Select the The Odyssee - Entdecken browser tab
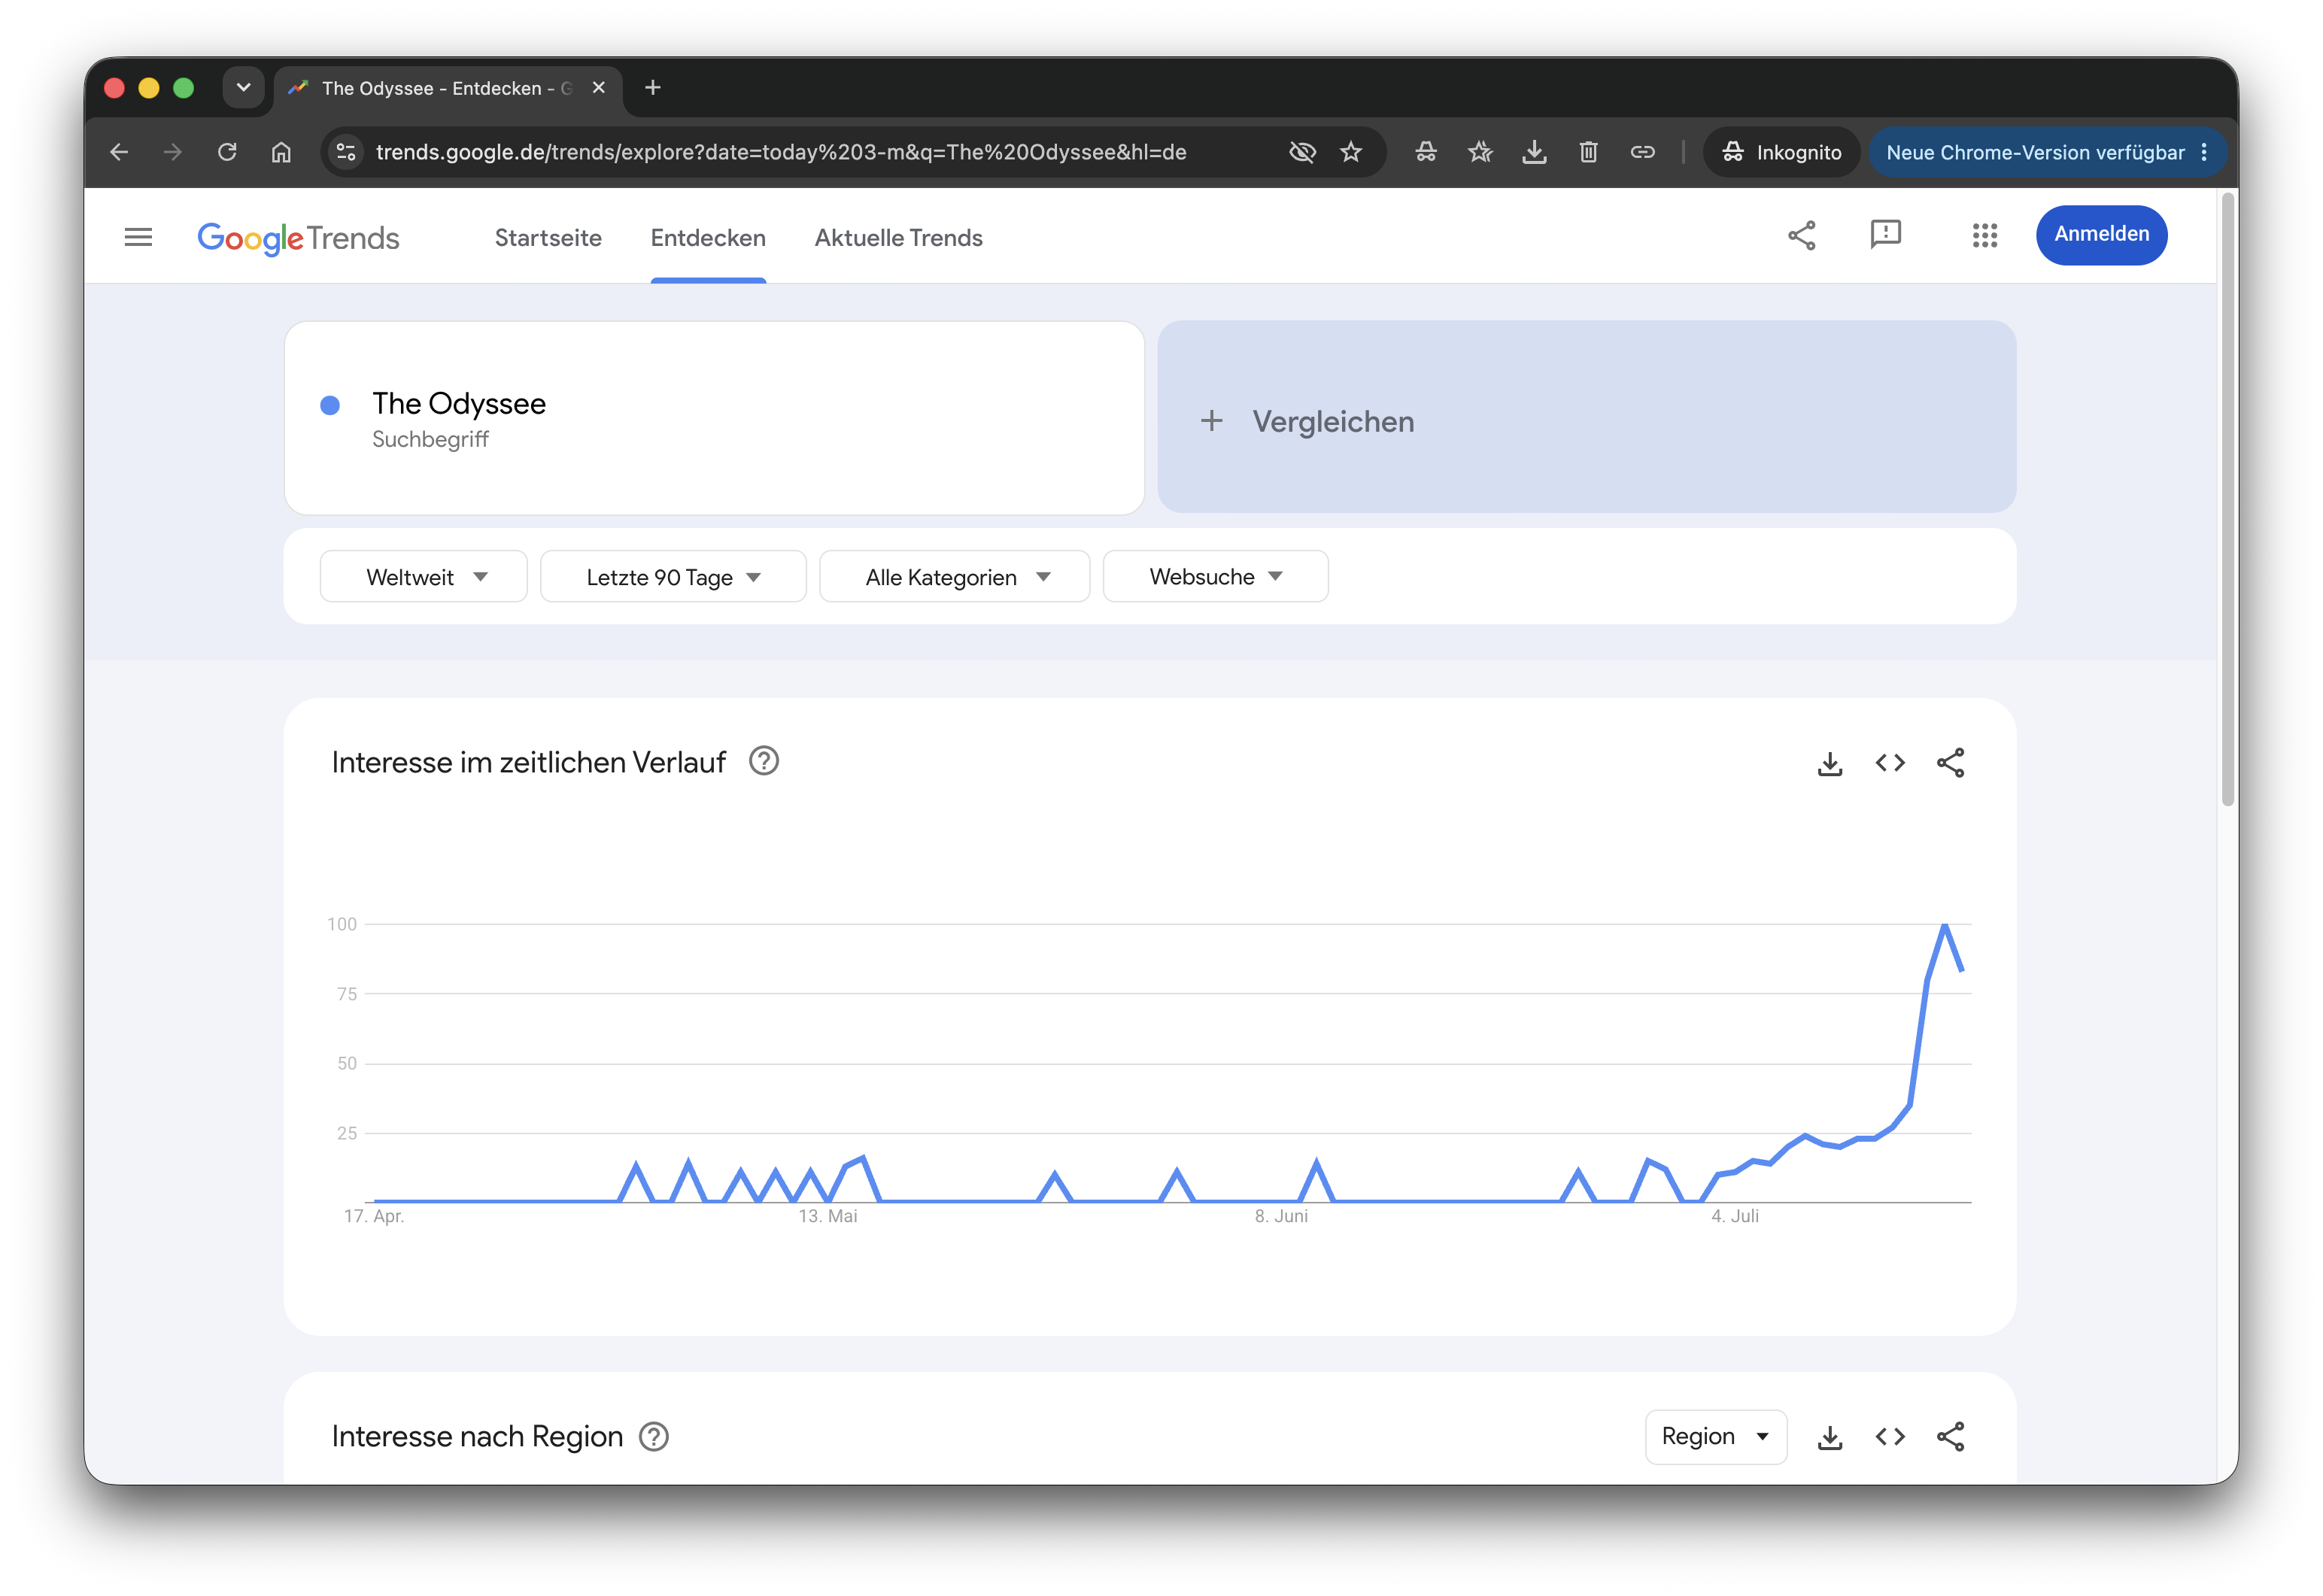2323x1596 pixels. pyautogui.click(x=447, y=88)
